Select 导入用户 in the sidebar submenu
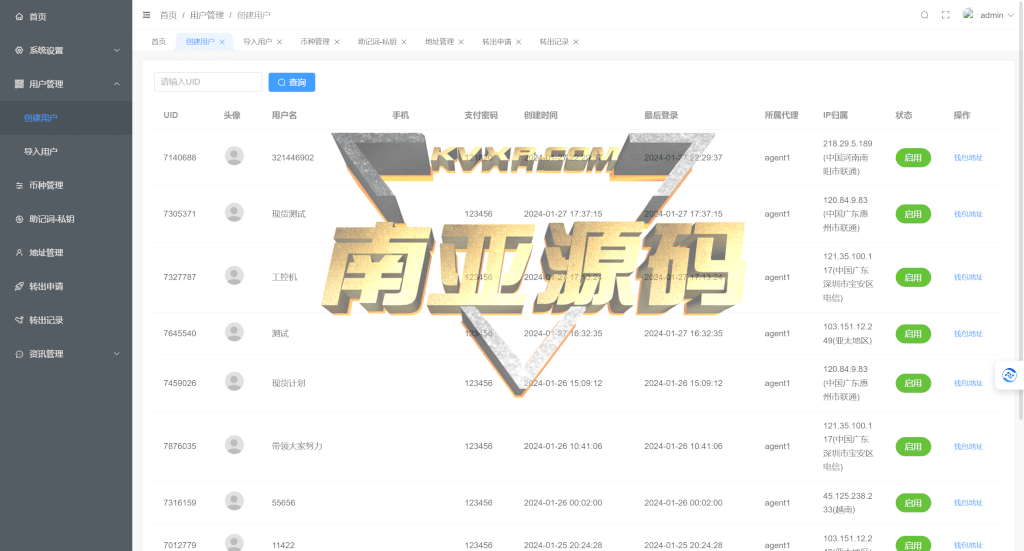Image resolution: width=1024 pixels, height=551 pixels. tap(66, 151)
